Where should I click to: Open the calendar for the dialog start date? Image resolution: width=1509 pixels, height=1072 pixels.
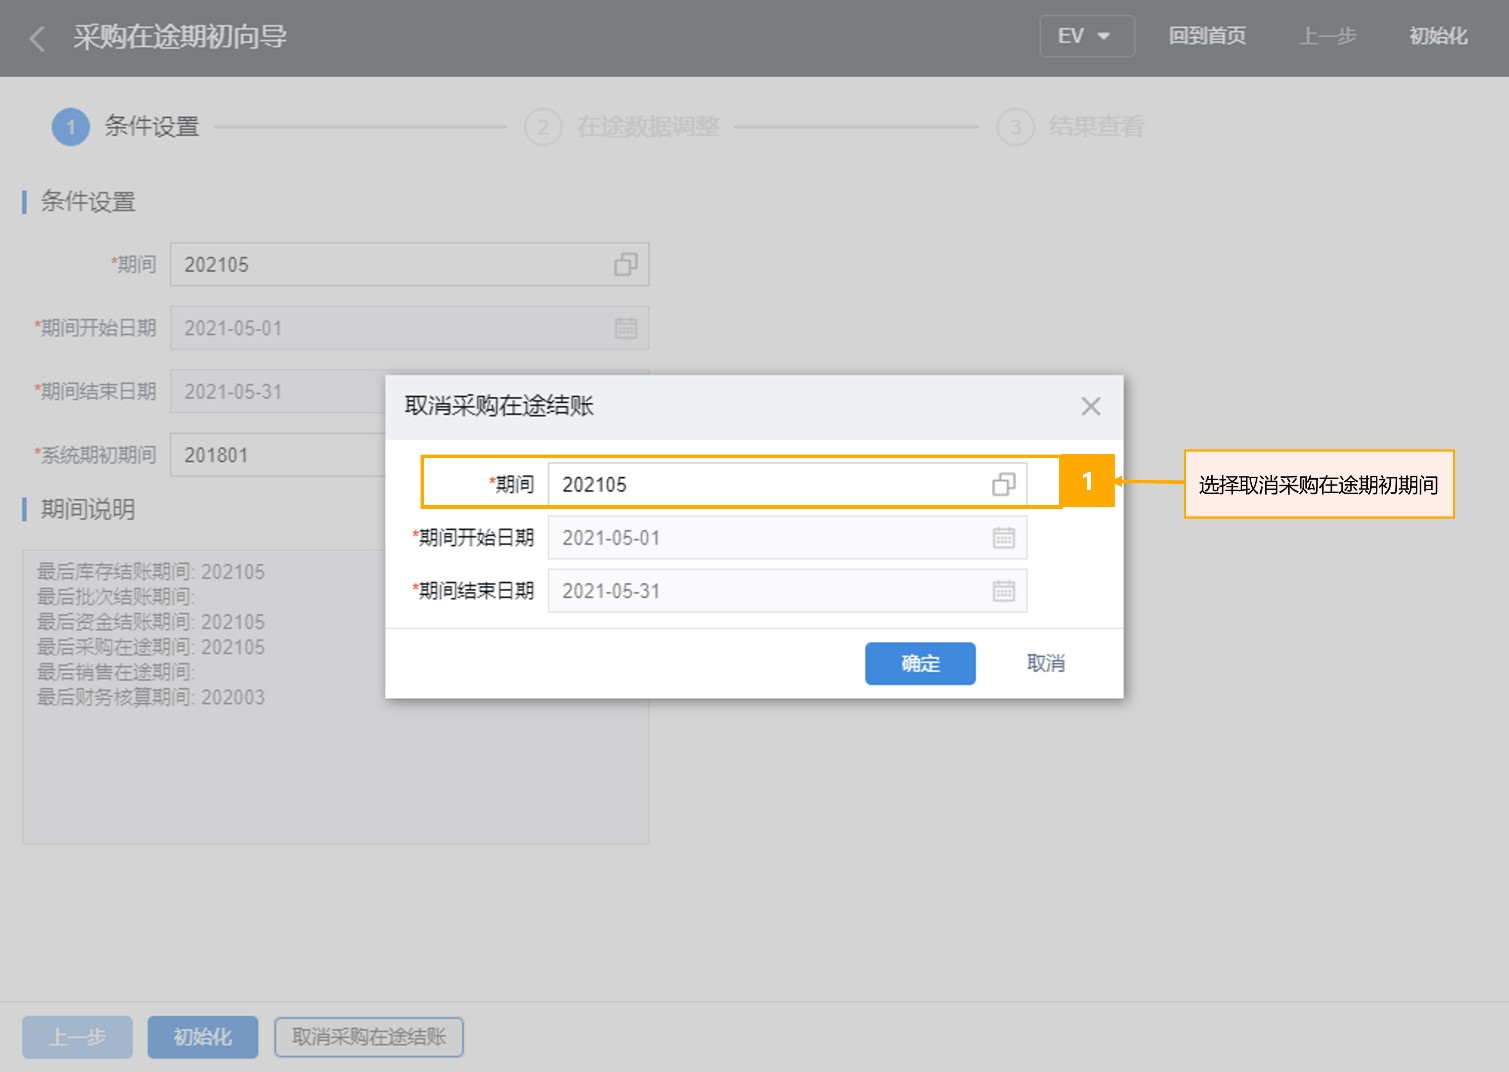click(x=1003, y=538)
